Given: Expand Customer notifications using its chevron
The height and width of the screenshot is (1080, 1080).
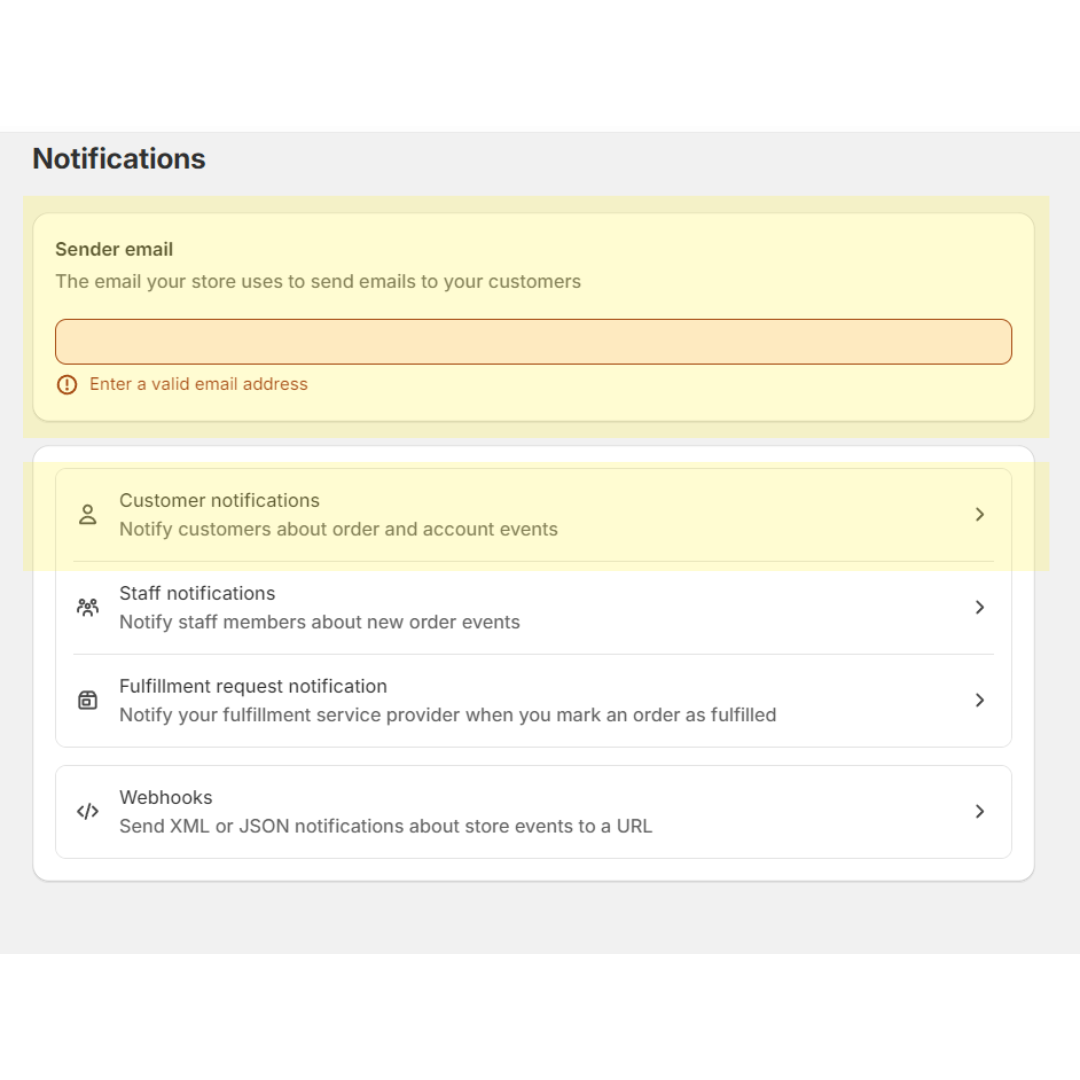Looking at the screenshot, I should pyautogui.click(x=979, y=515).
